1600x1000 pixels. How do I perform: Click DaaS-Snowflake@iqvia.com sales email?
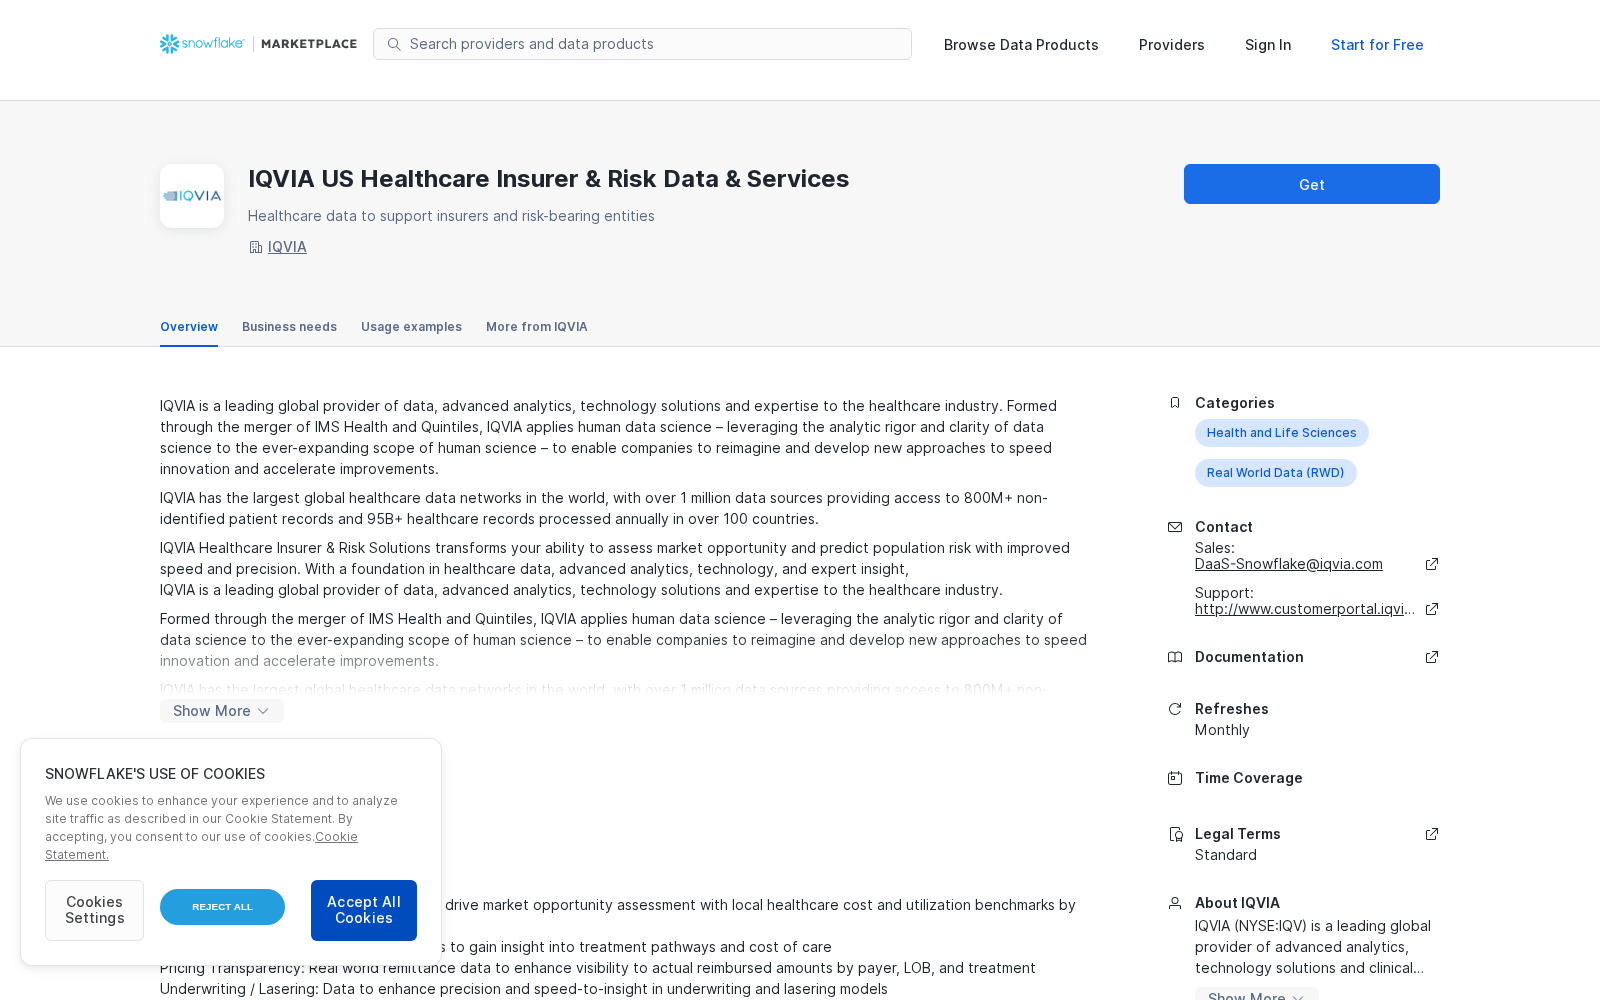pyautogui.click(x=1289, y=564)
